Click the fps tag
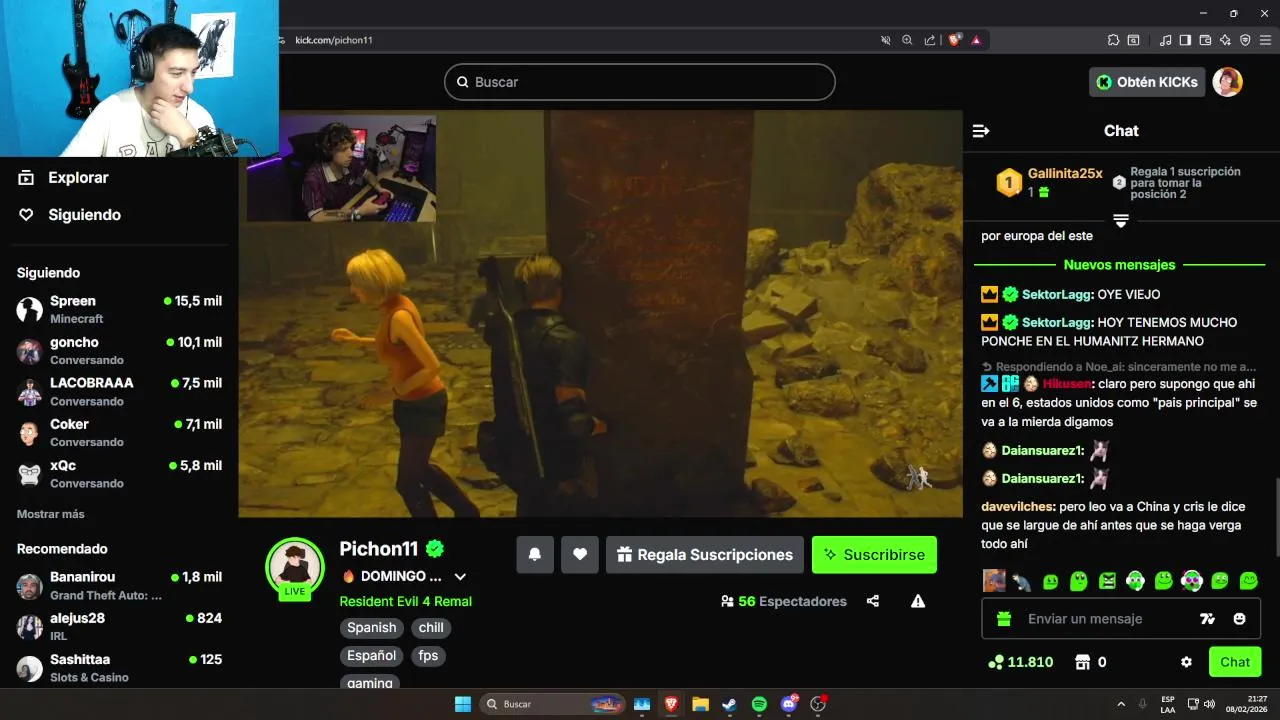 pos(428,656)
